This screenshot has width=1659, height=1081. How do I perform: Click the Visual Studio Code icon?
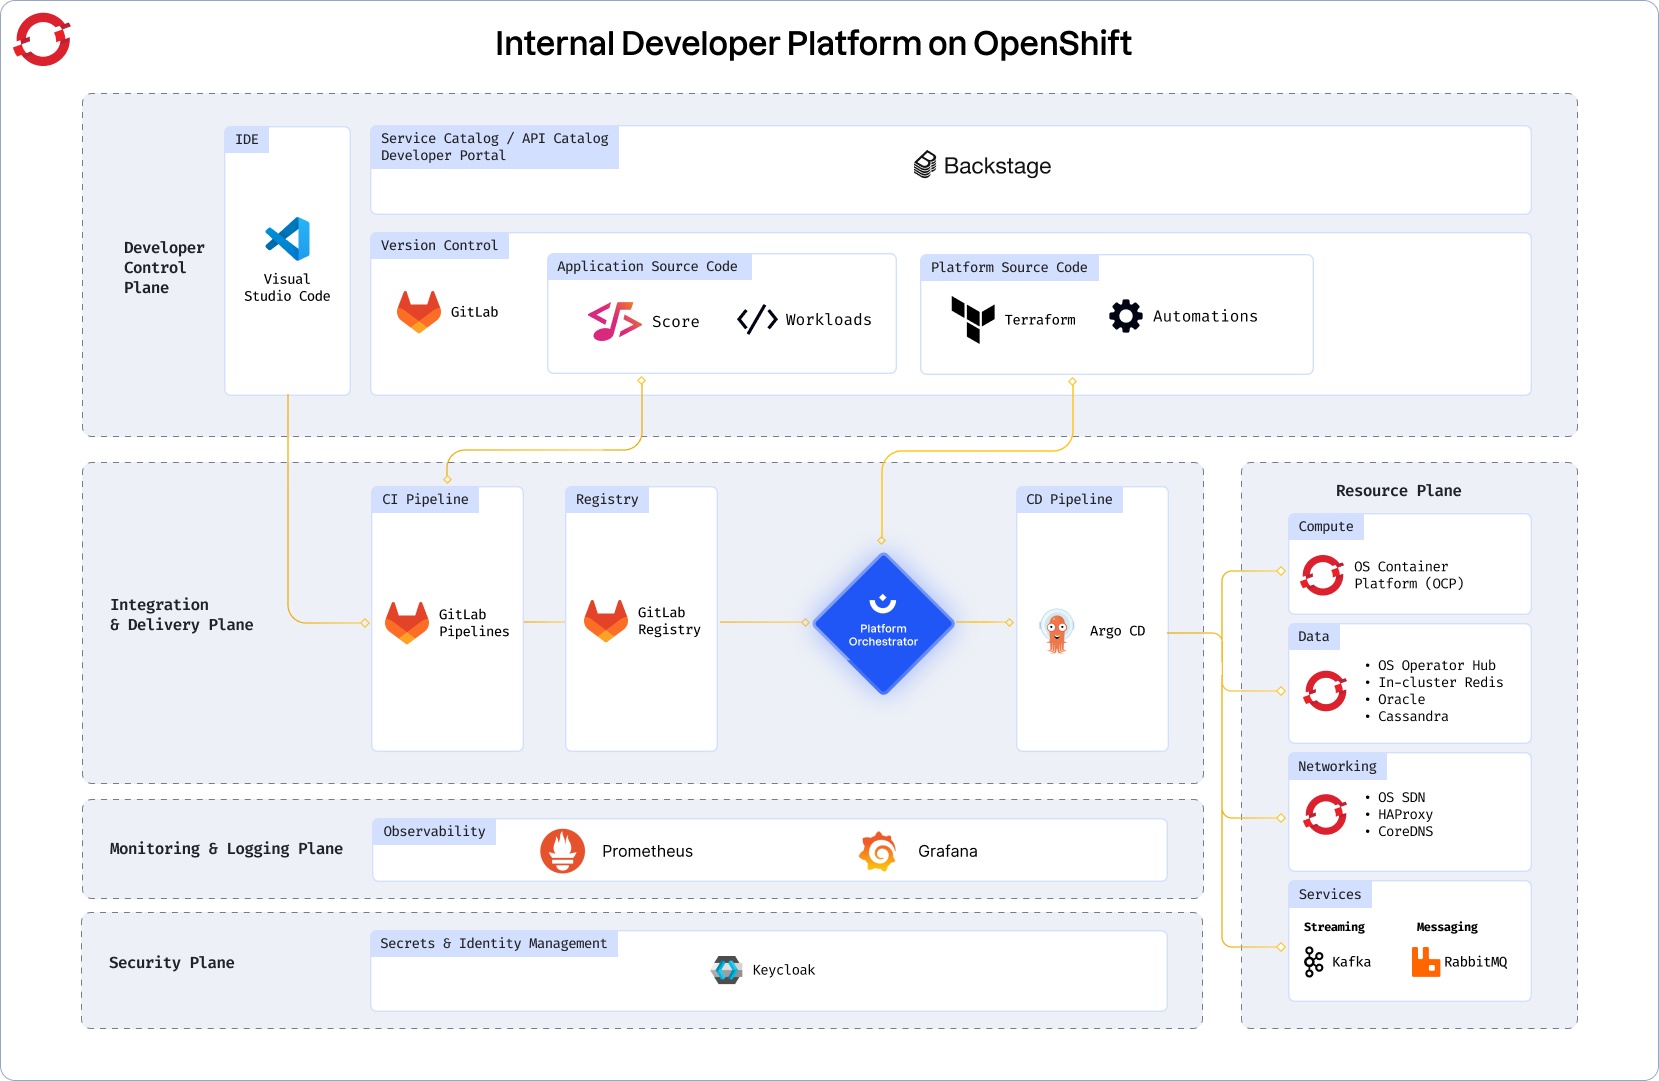click(287, 239)
